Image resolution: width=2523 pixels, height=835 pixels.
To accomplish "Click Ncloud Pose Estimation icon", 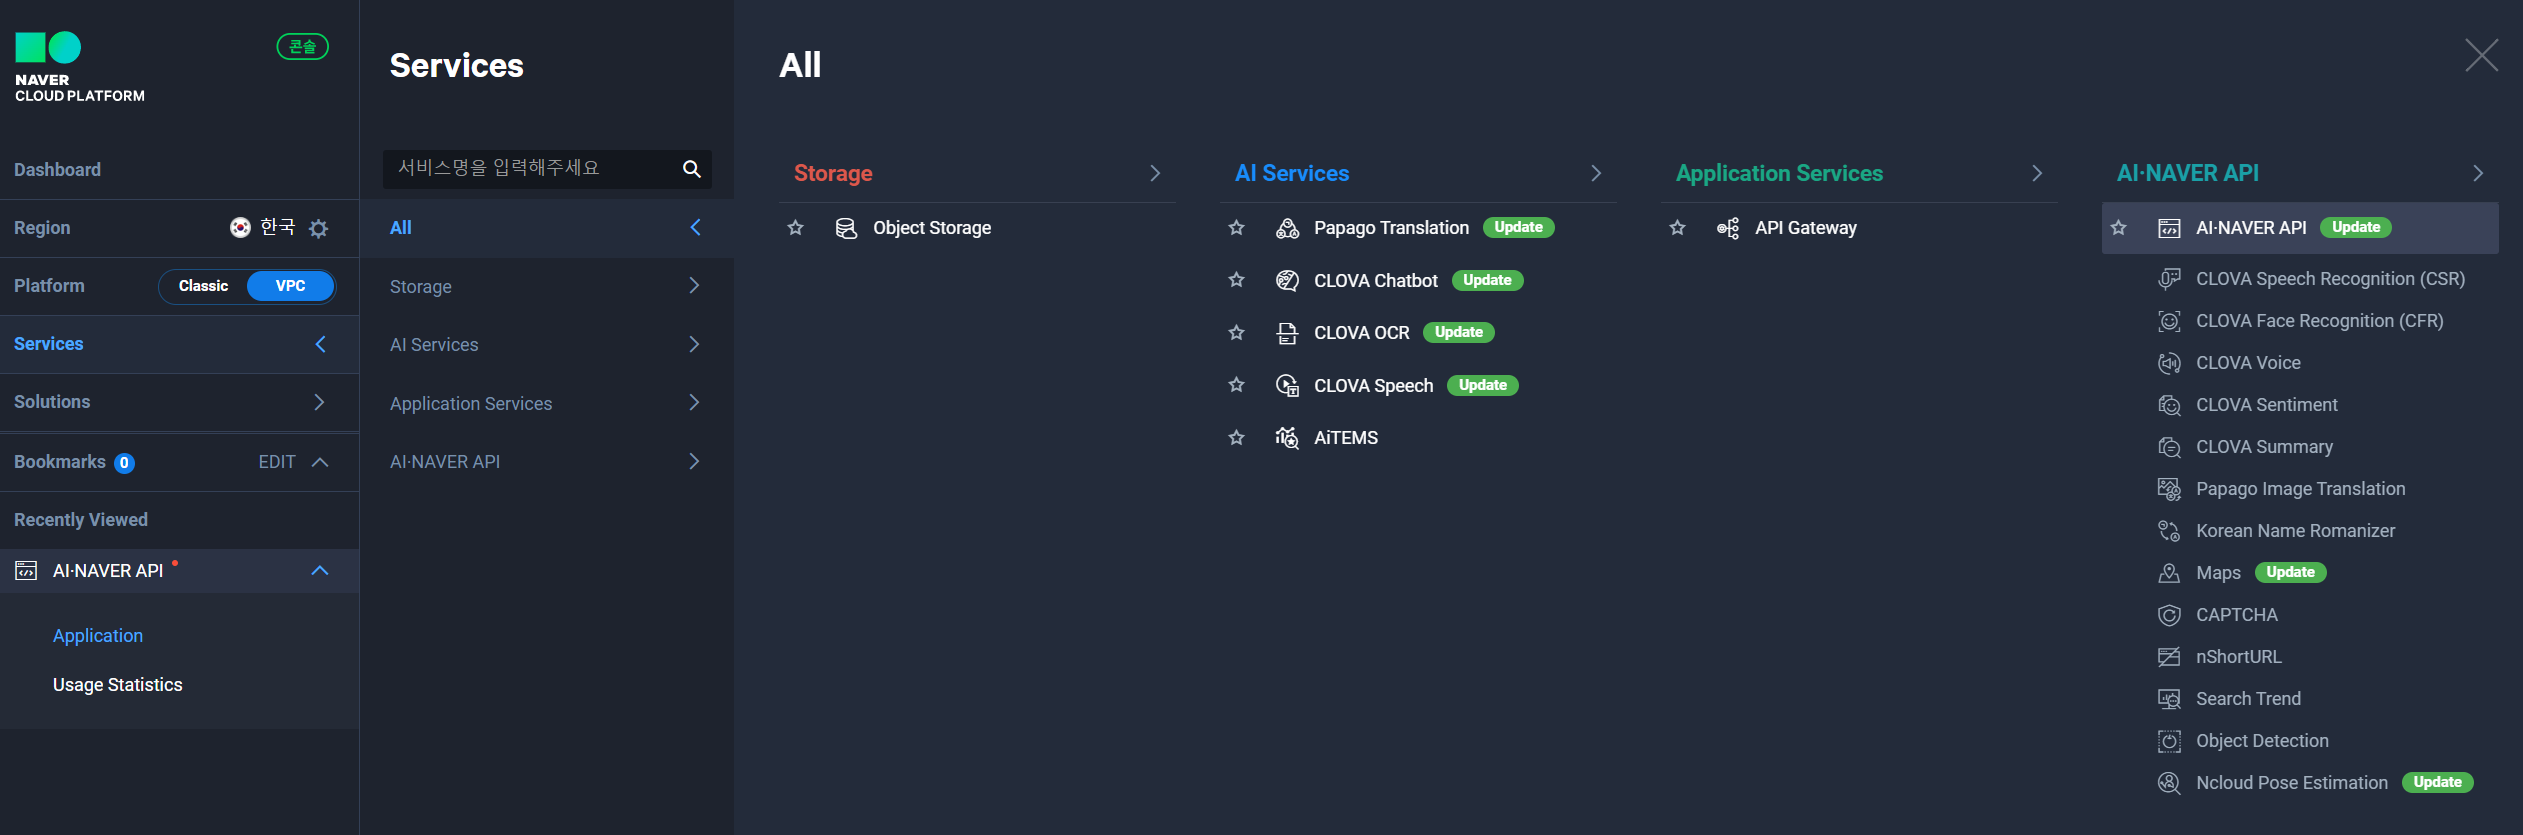I will (x=2169, y=783).
